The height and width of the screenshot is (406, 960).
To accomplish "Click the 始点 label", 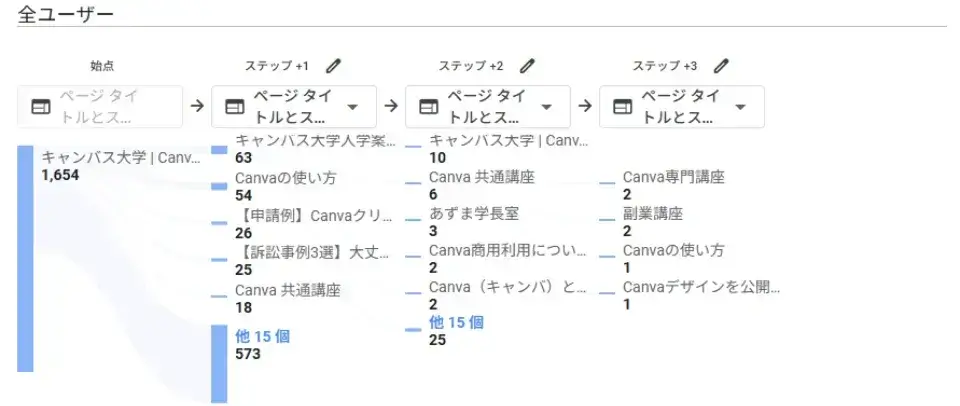I will (102, 66).
